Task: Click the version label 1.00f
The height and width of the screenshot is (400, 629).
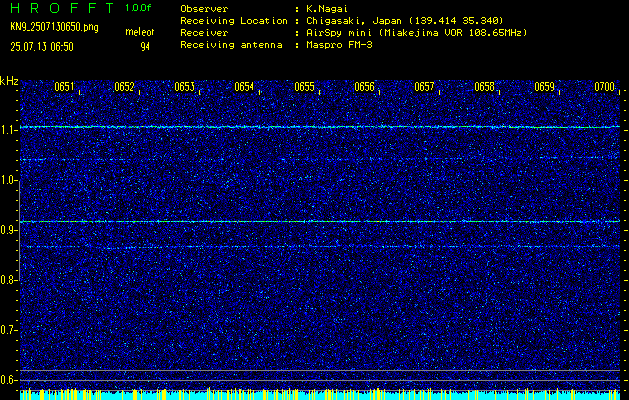Action: [138, 8]
